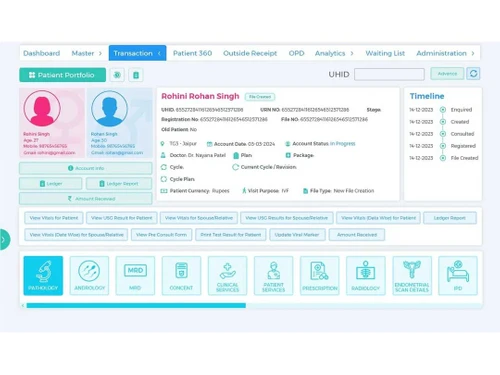Open the Patient 360 tab
This screenshot has height=375, width=500.
[192, 53]
